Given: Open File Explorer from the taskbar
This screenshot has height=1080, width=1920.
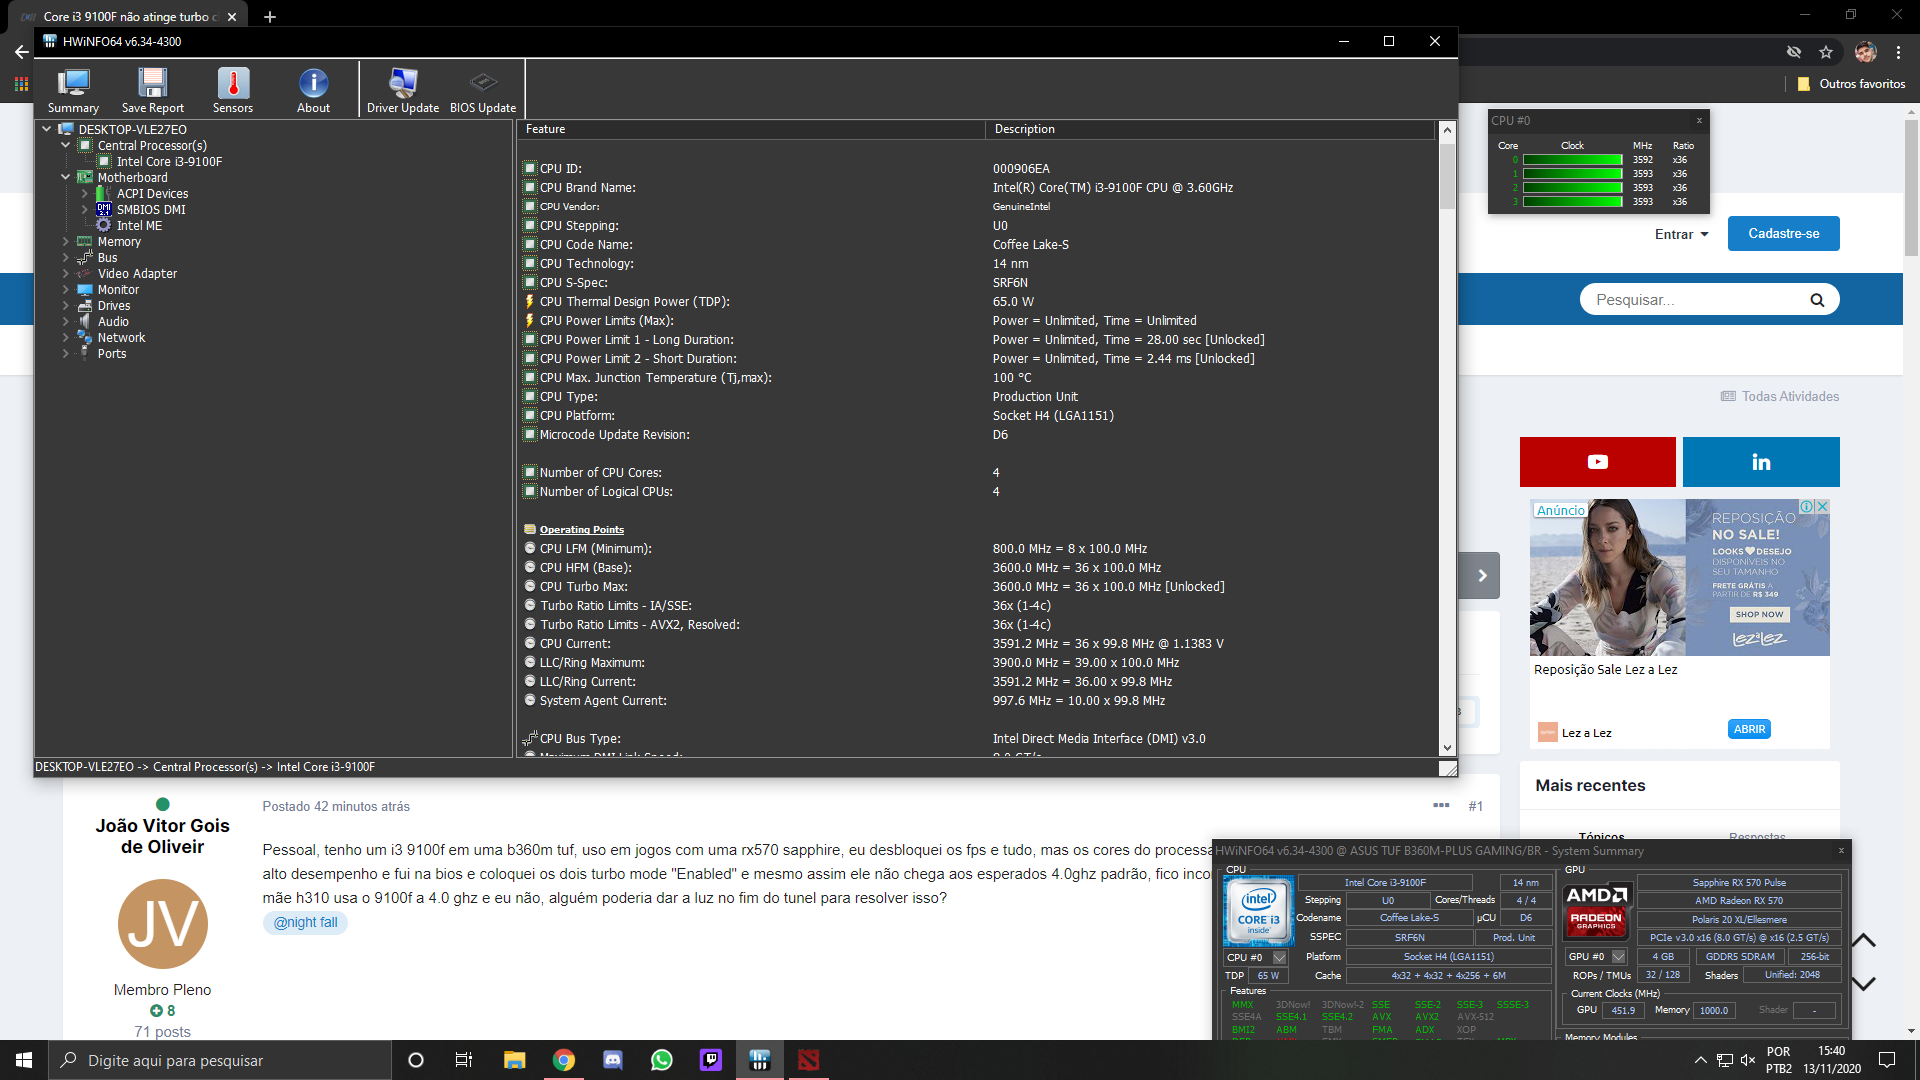Looking at the screenshot, I should 514,1060.
